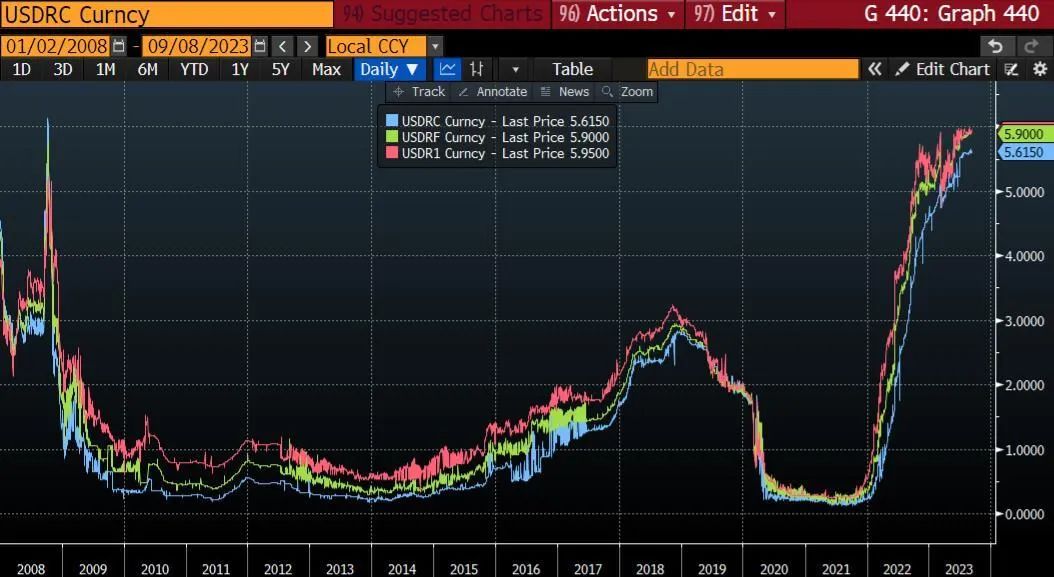The height and width of the screenshot is (577, 1054).
Task: Open the Edit menu
Action: pos(736,14)
